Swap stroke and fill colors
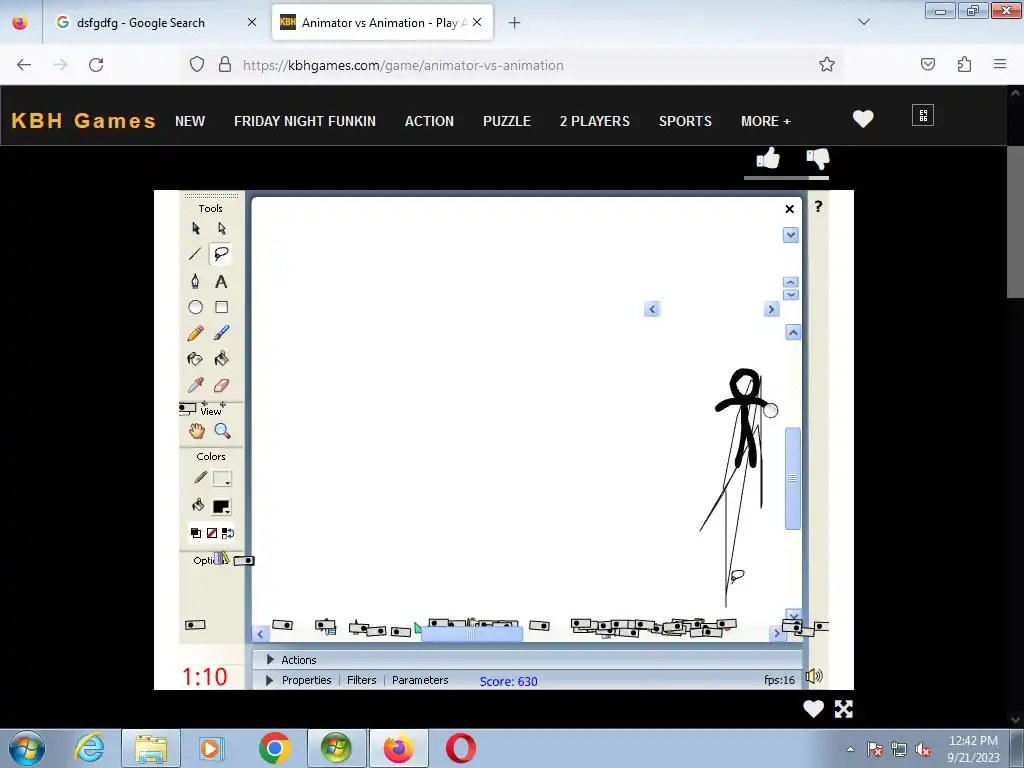The height and width of the screenshot is (768, 1024). 228,533
